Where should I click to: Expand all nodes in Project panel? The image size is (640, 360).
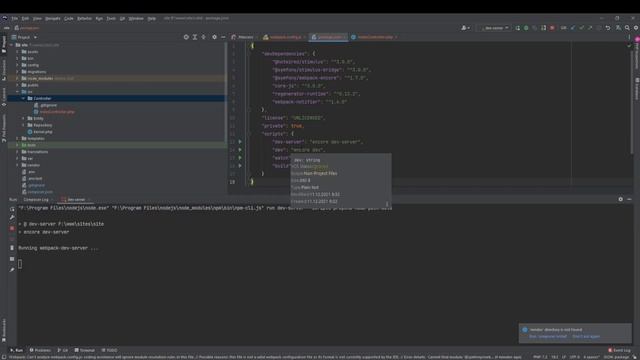195,37
